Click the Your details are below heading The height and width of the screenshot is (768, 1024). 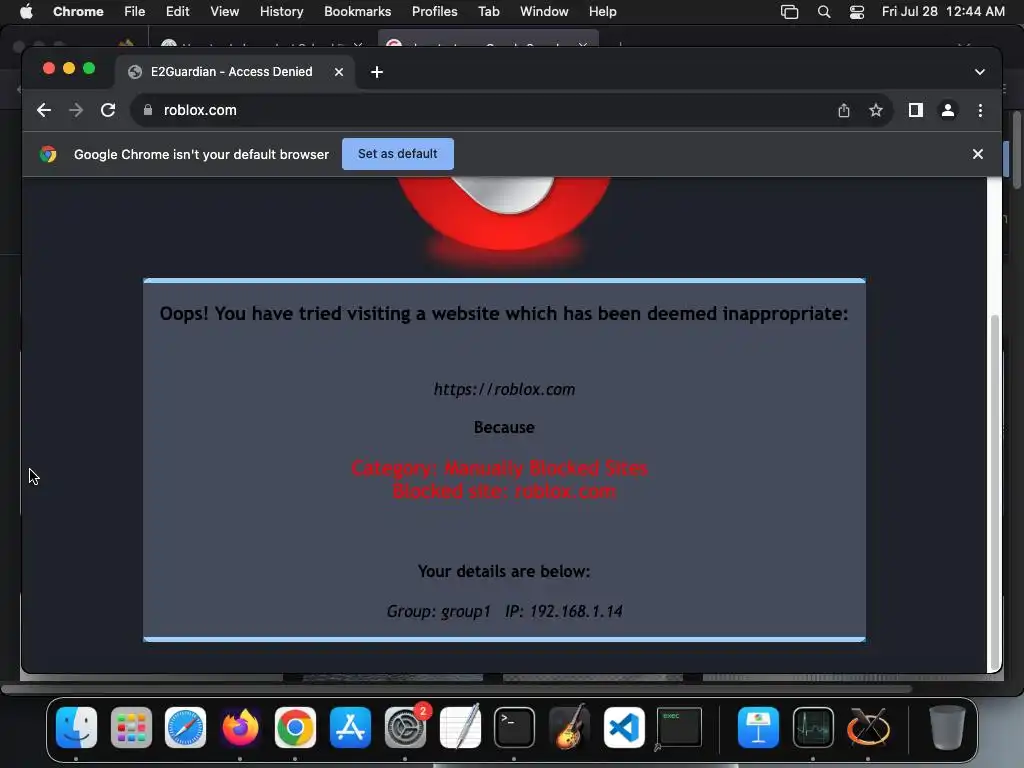(x=504, y=571)
